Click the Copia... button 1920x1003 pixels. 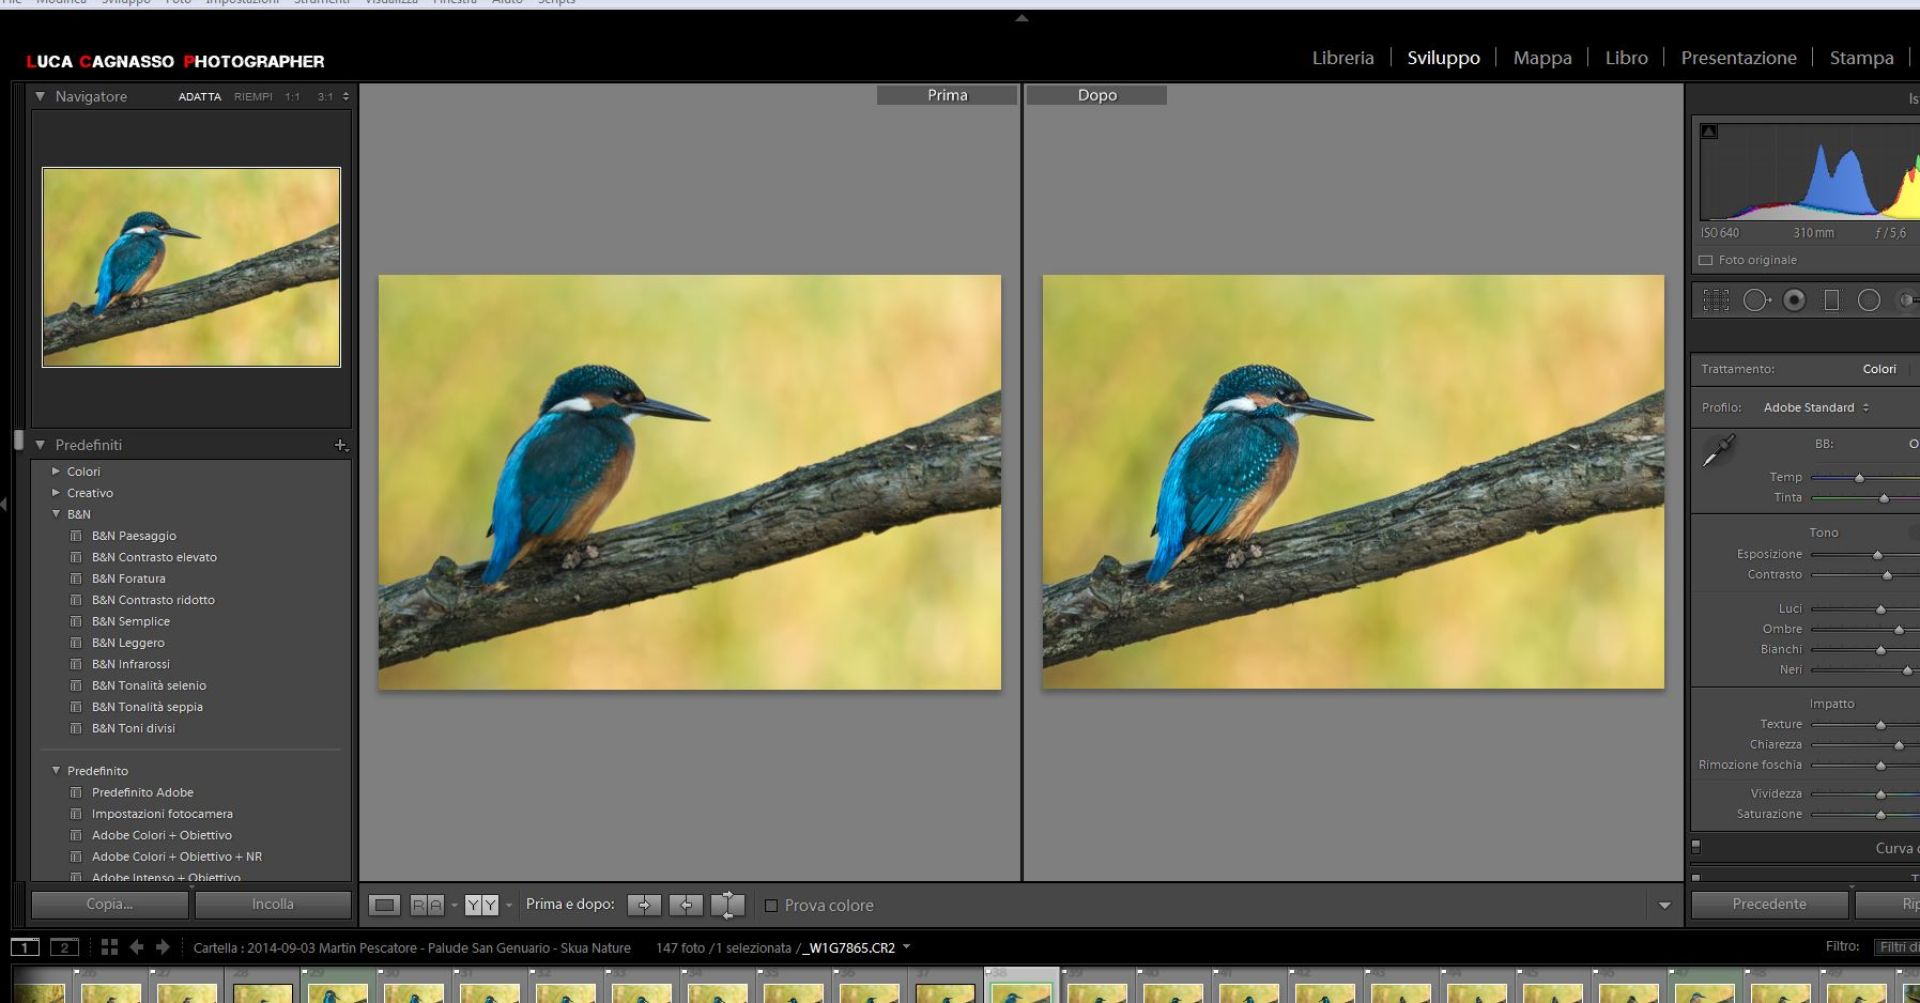110,904
